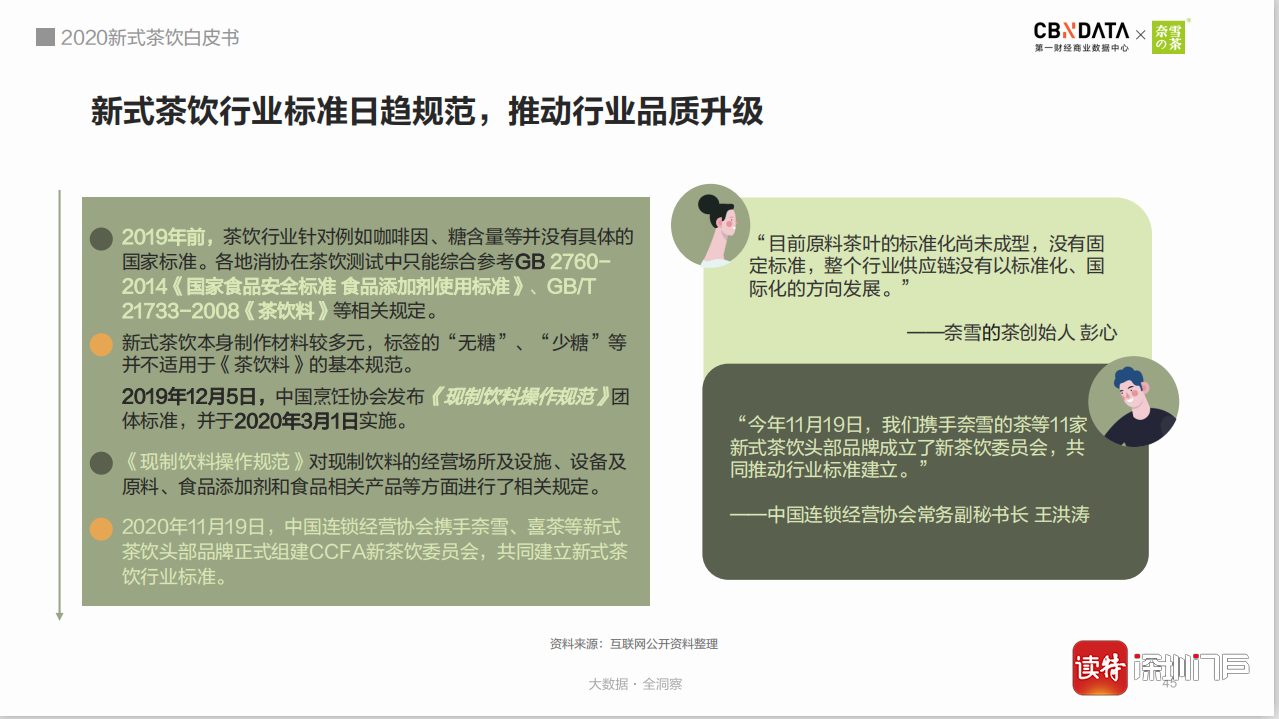This screenshot has width=1279, height=719.
Task: Select the paragraph beginning 2019年12月5日
Action: pos(376,408)
